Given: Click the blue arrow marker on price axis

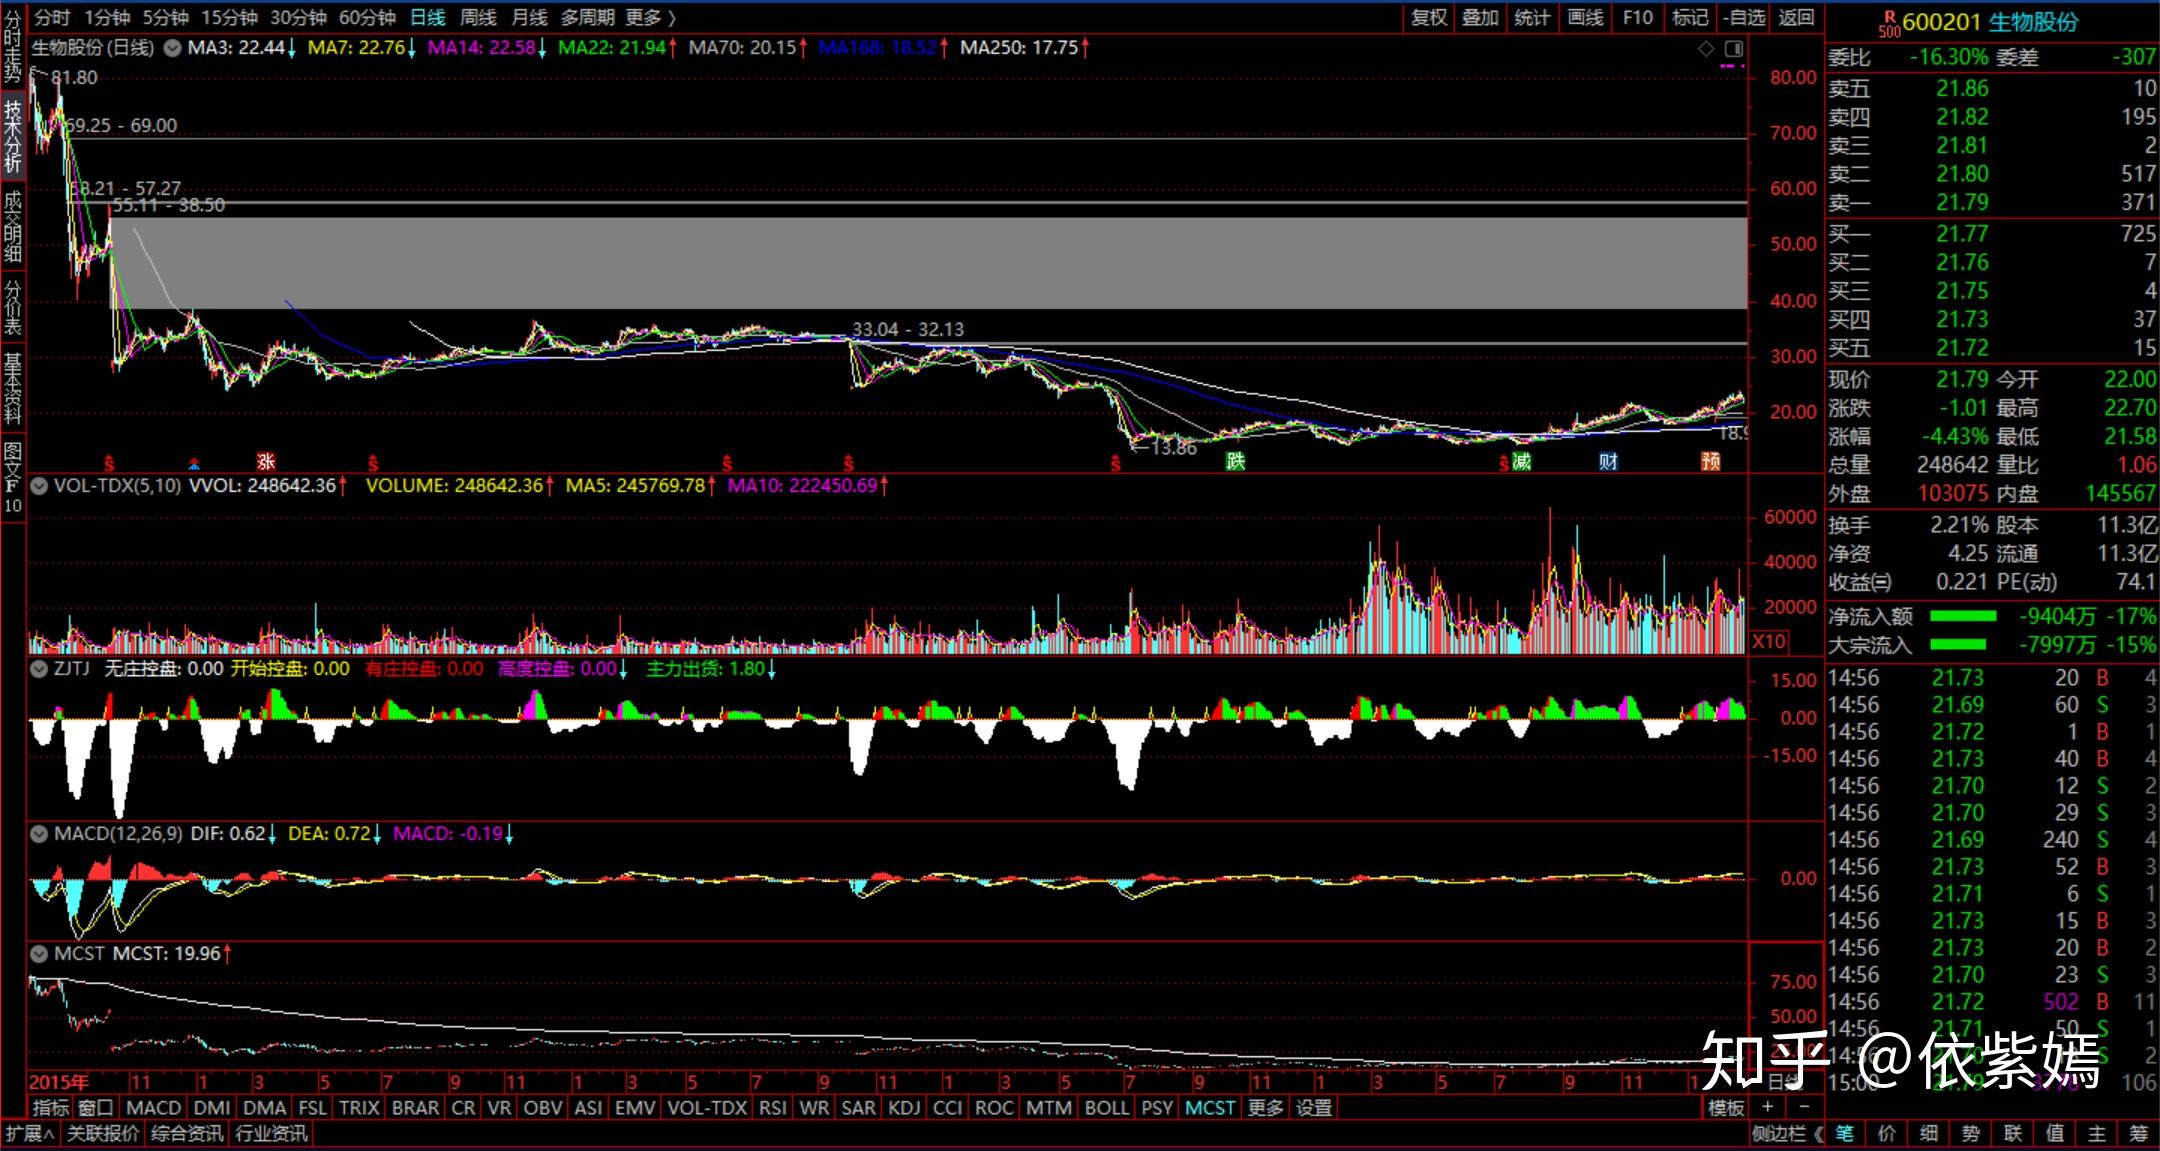Looking at the screenshot, I should [194, 464].
